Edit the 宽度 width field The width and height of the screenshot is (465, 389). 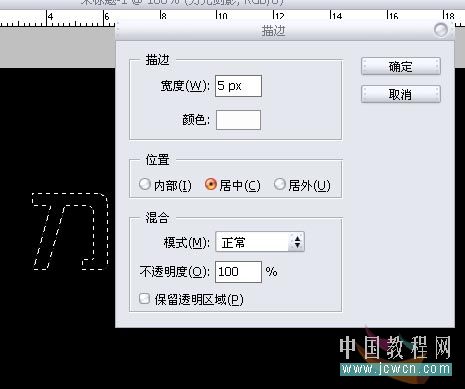coord(238,86)
